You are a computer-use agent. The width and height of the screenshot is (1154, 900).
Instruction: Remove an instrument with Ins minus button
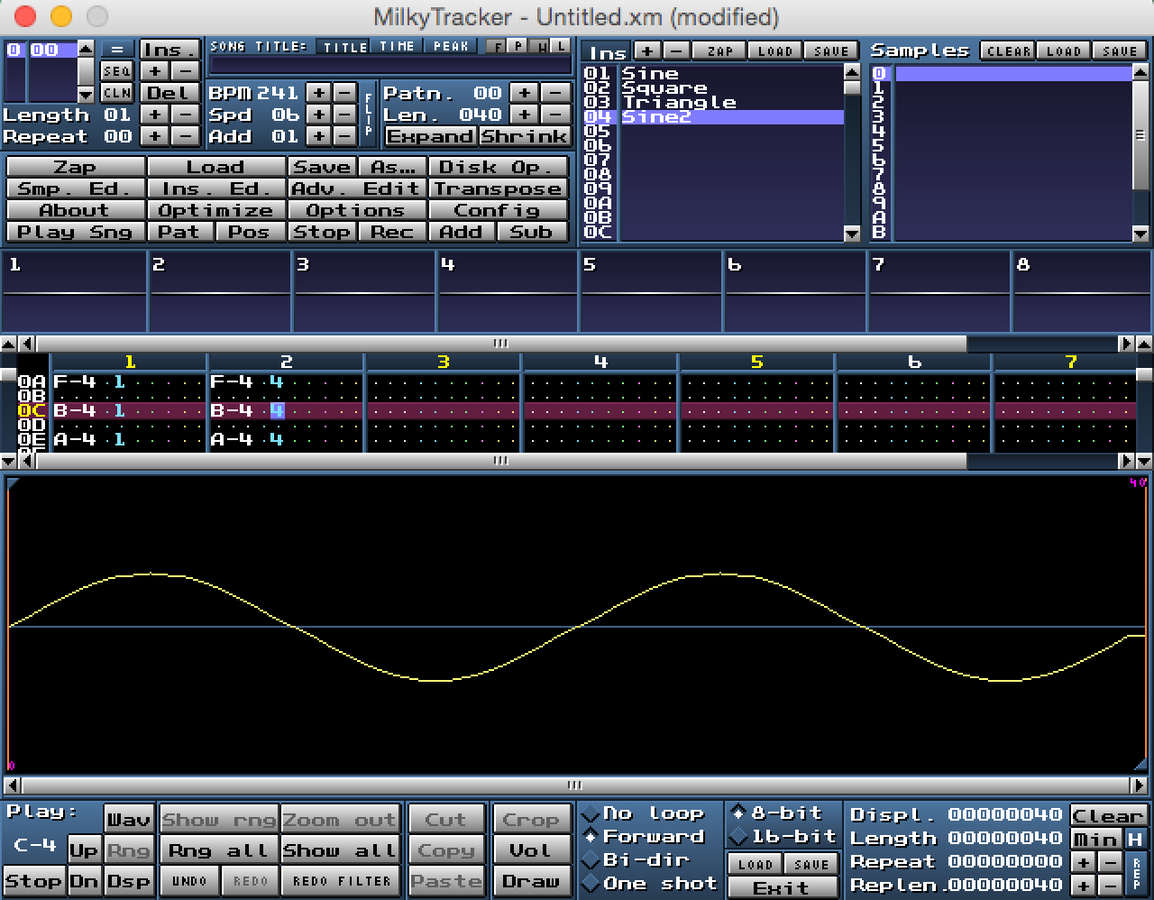coord(675,51)
